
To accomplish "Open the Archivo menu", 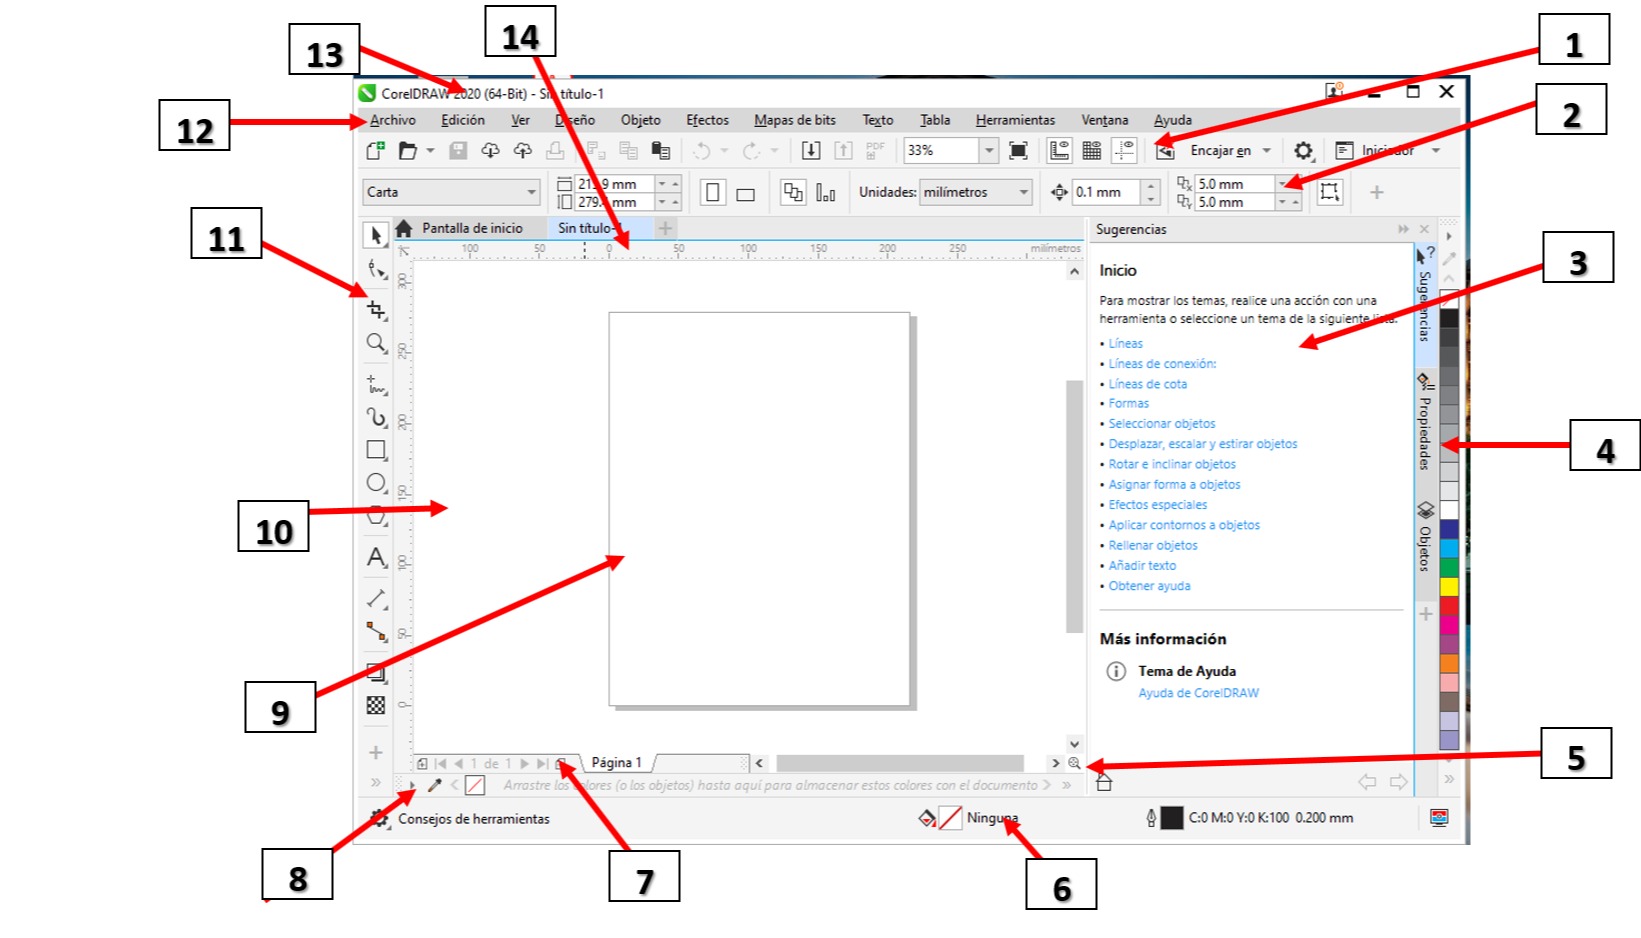I will (x=393, y=120).
